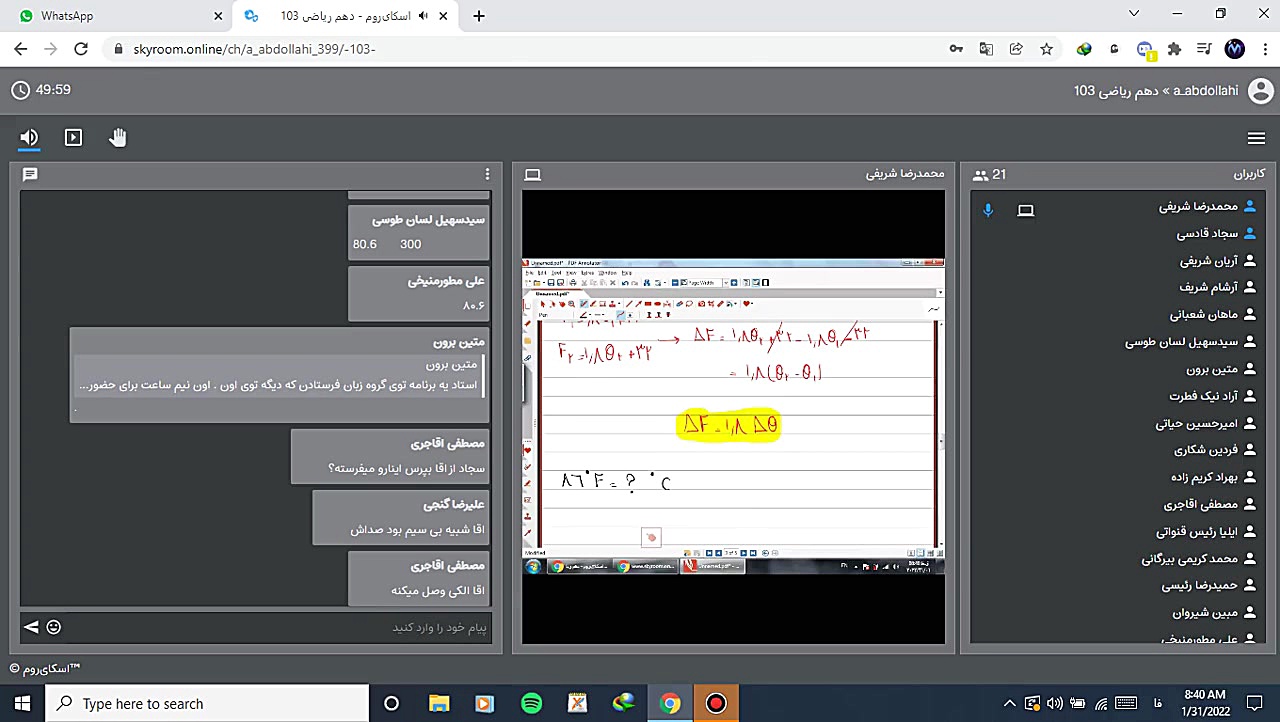Open a new browser tab
The image size is (1280, 722).
pos(479,16)
